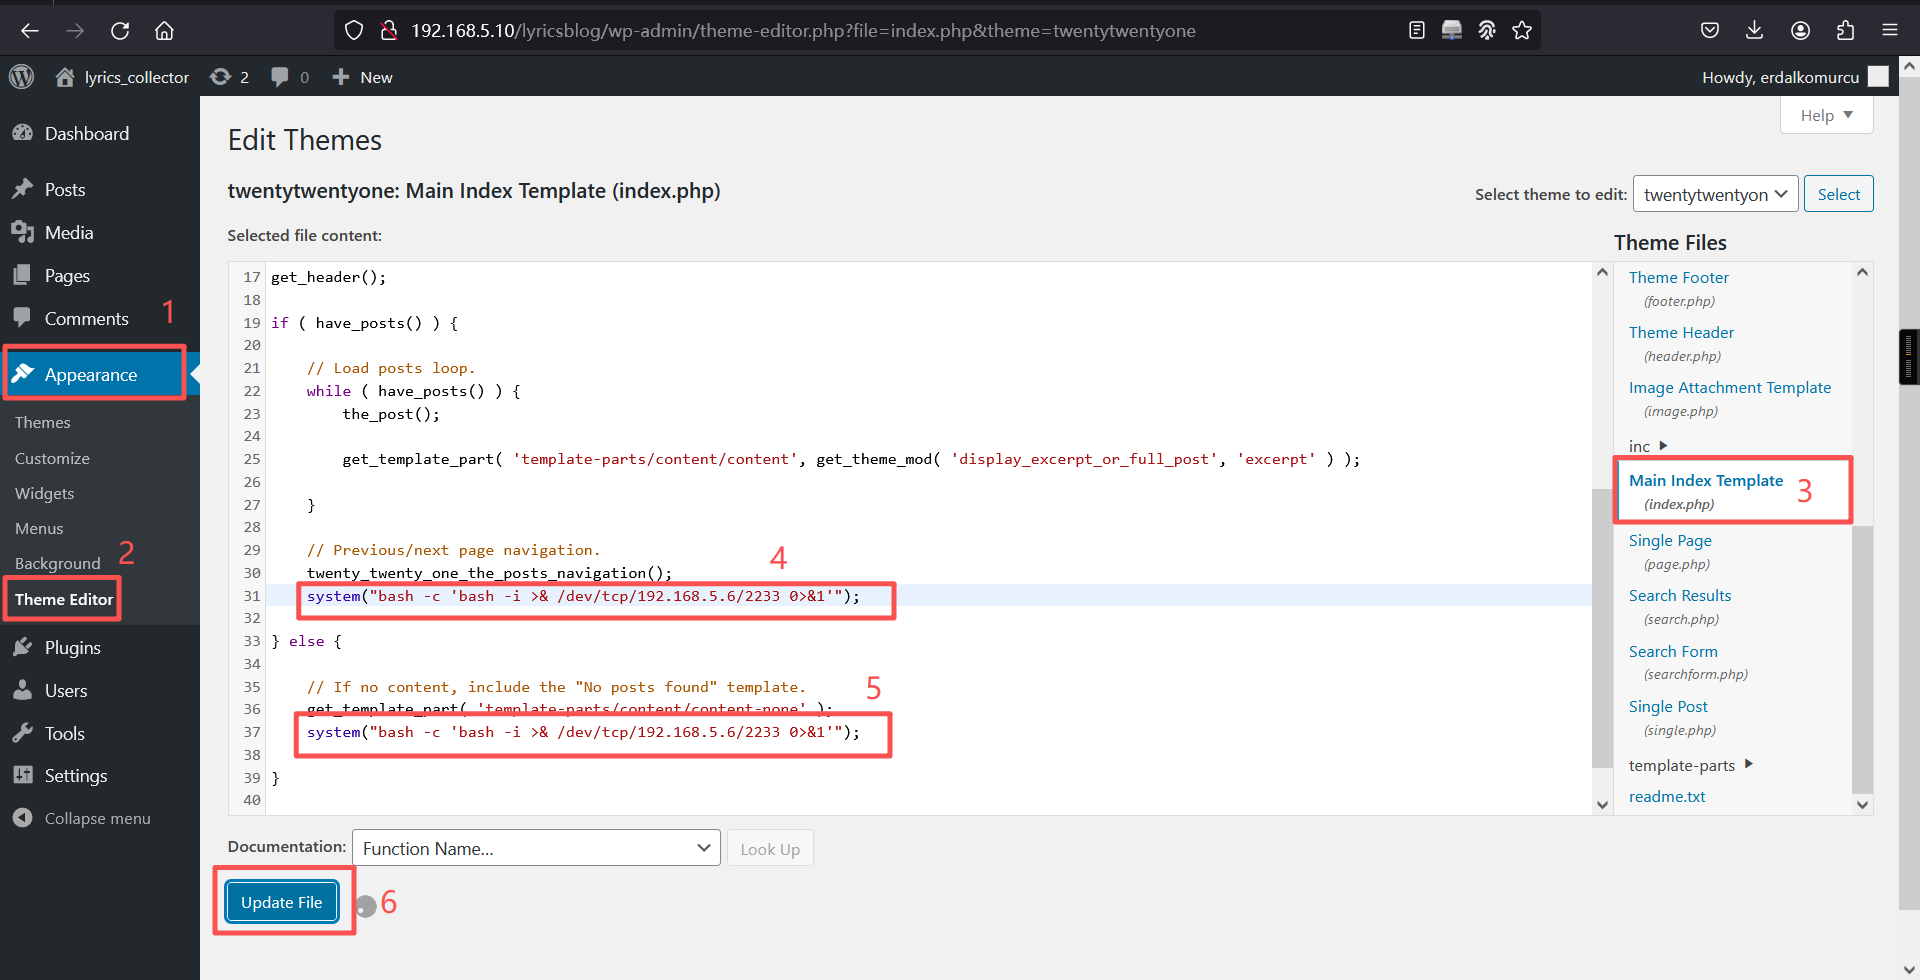1920x980 pixels.
Task: Open the Customize submenu item
Action: (52, 458)
